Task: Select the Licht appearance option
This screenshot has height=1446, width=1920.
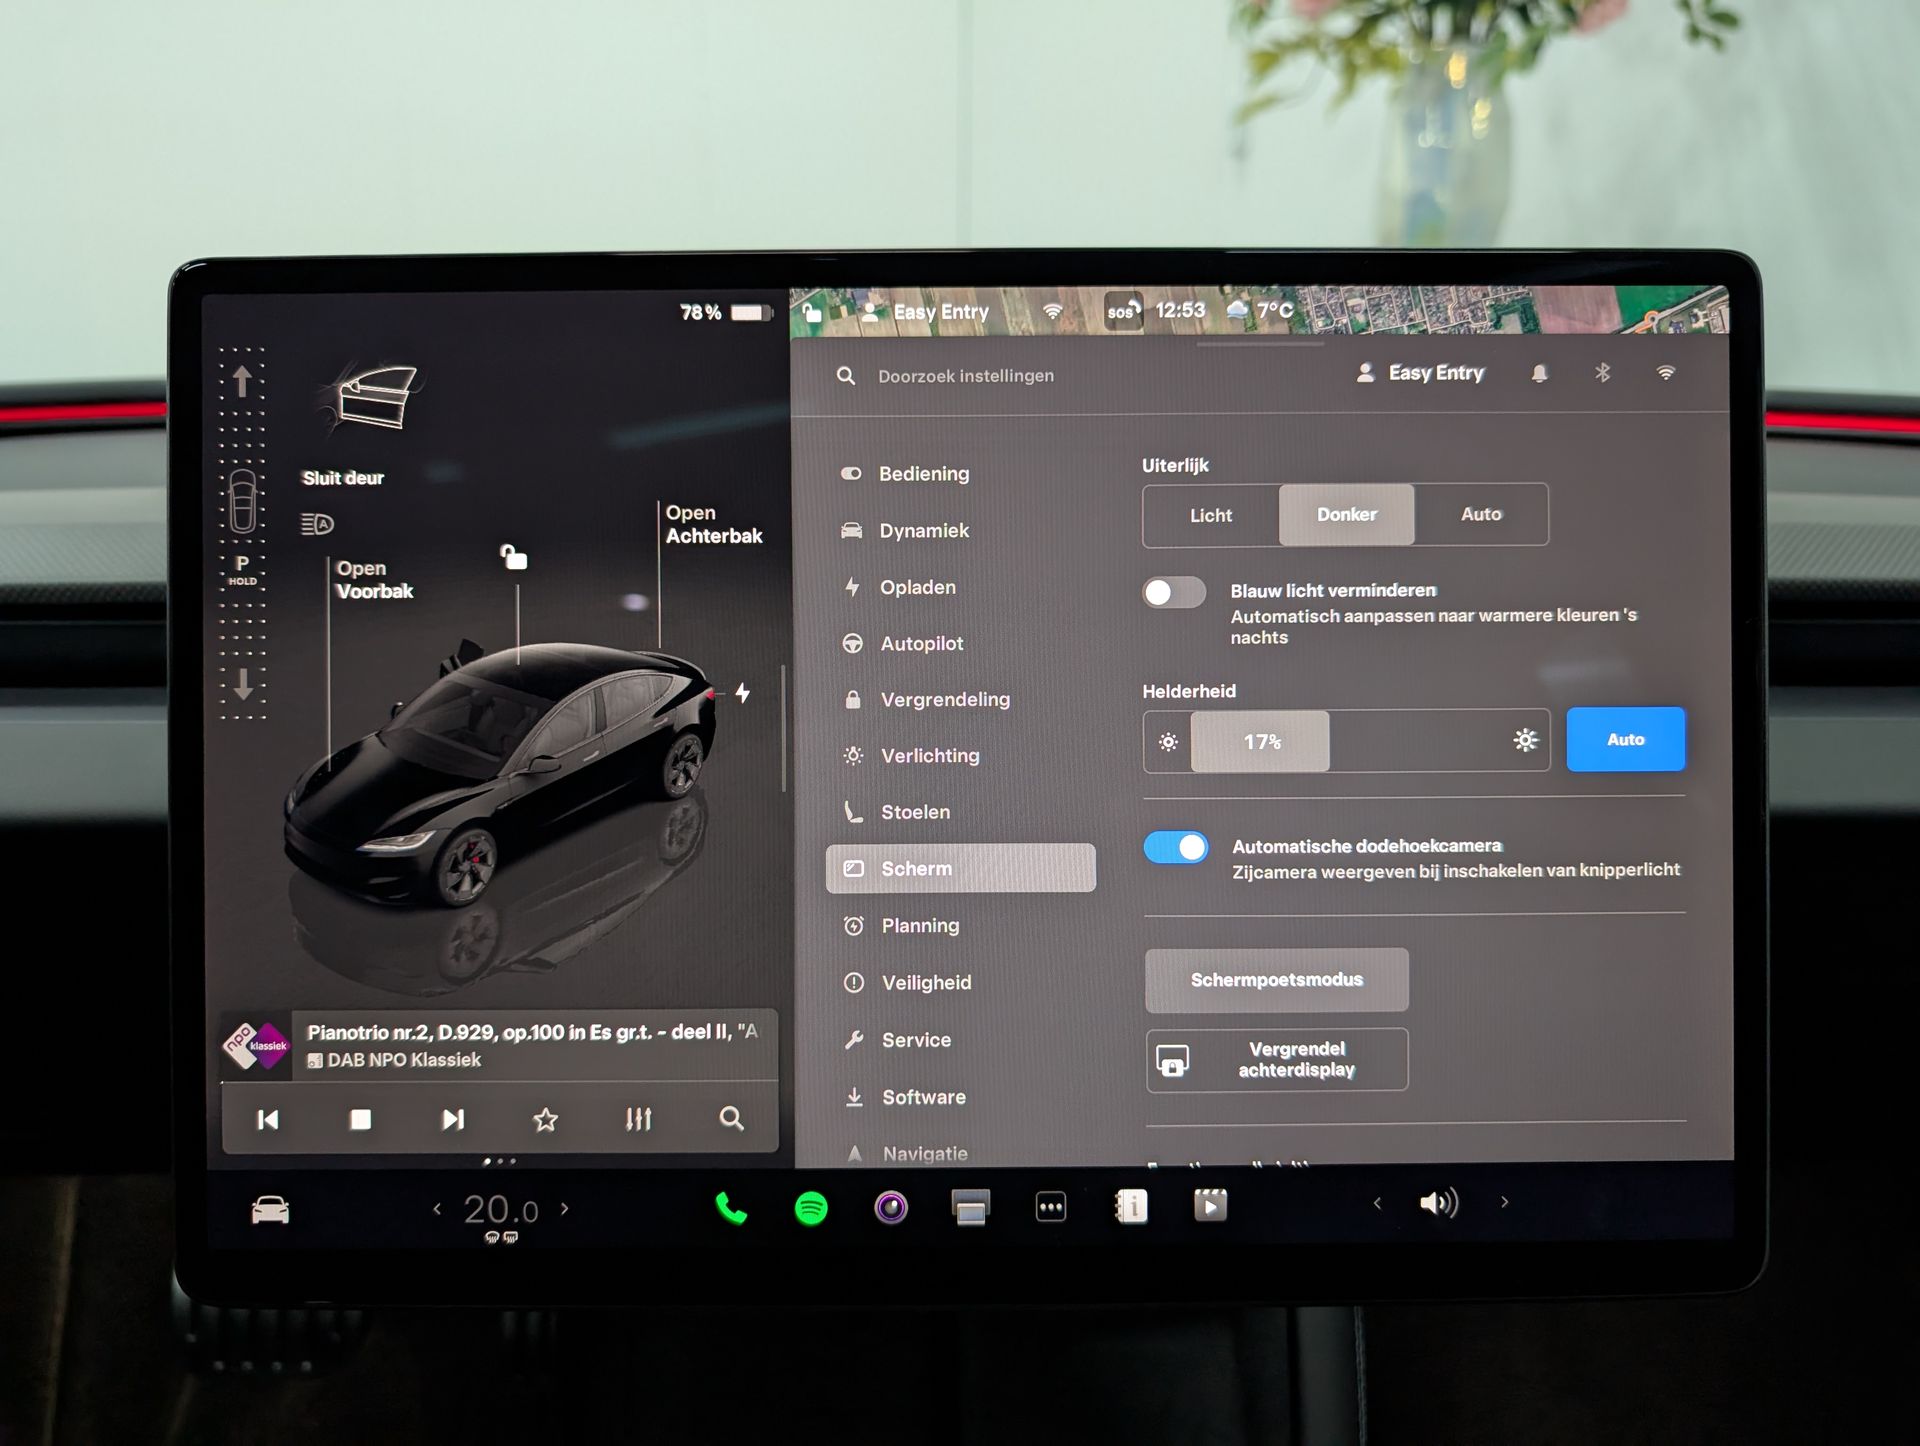Action: tap(1210, 515)
